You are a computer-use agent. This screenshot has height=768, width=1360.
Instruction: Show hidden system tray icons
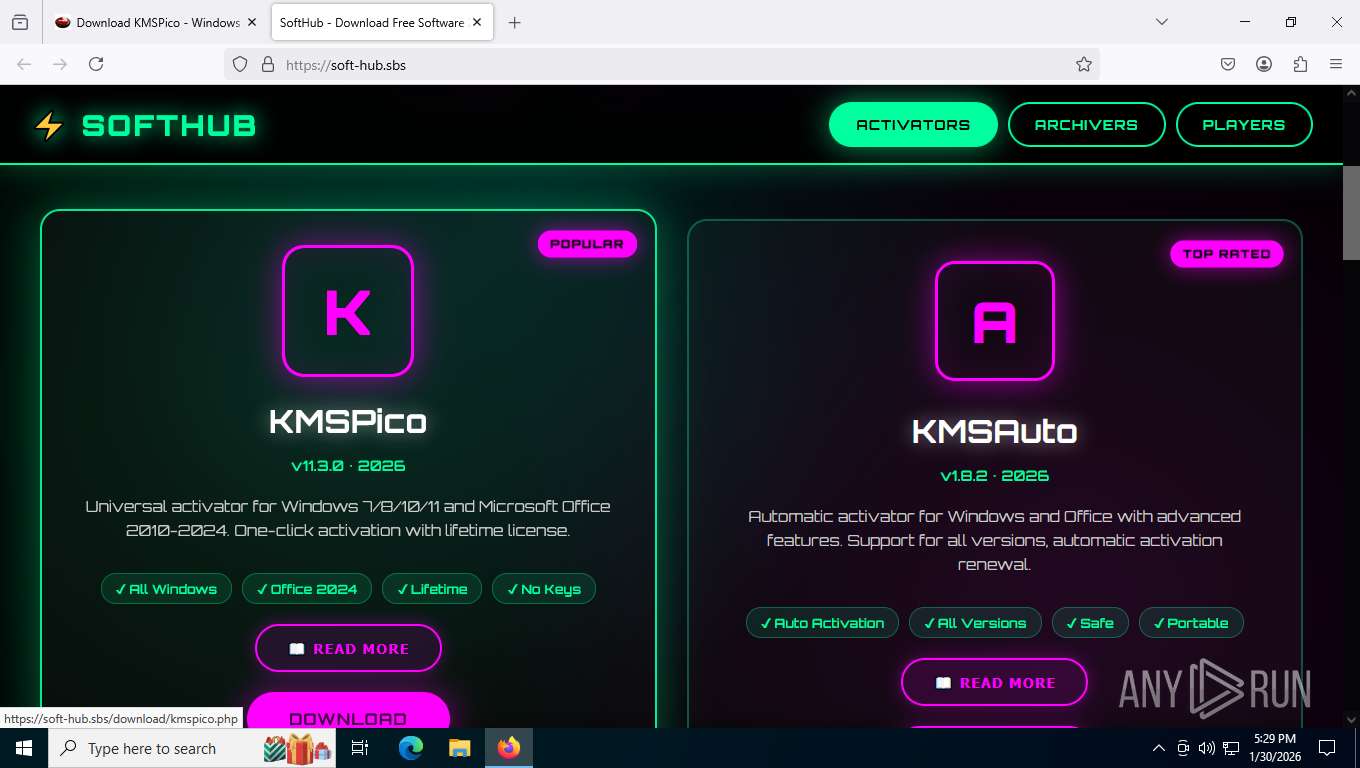click(x=1159, y=748)
